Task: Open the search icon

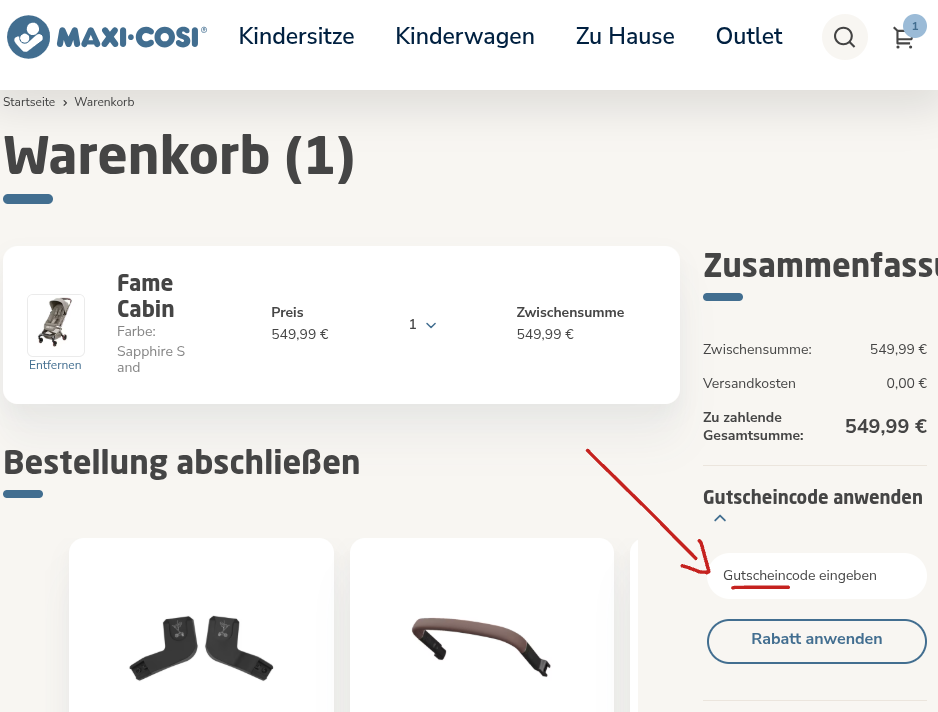Action: [844, 37]
